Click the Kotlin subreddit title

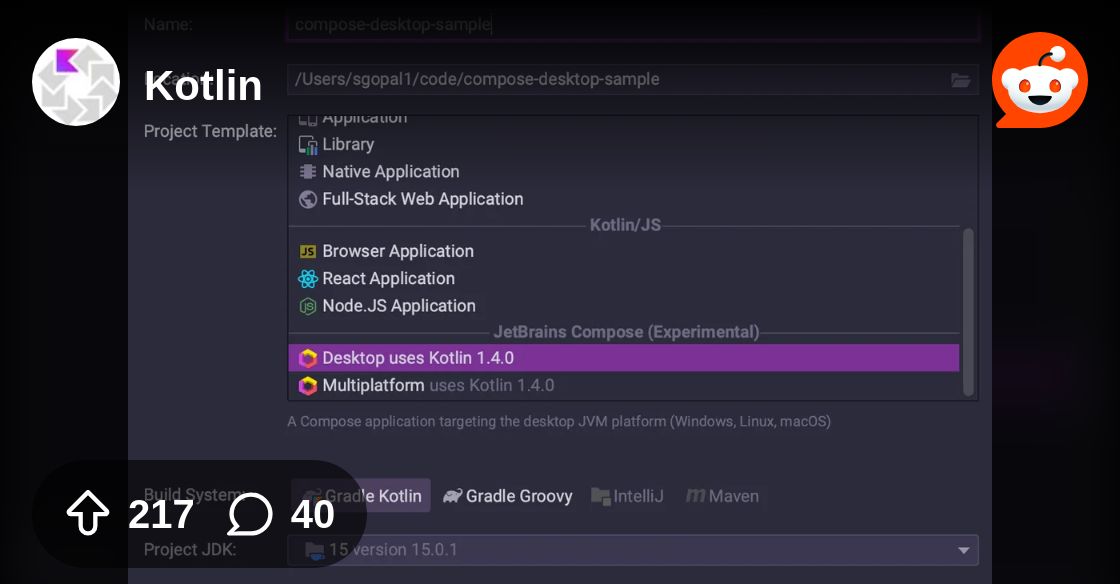coord(203,86)
